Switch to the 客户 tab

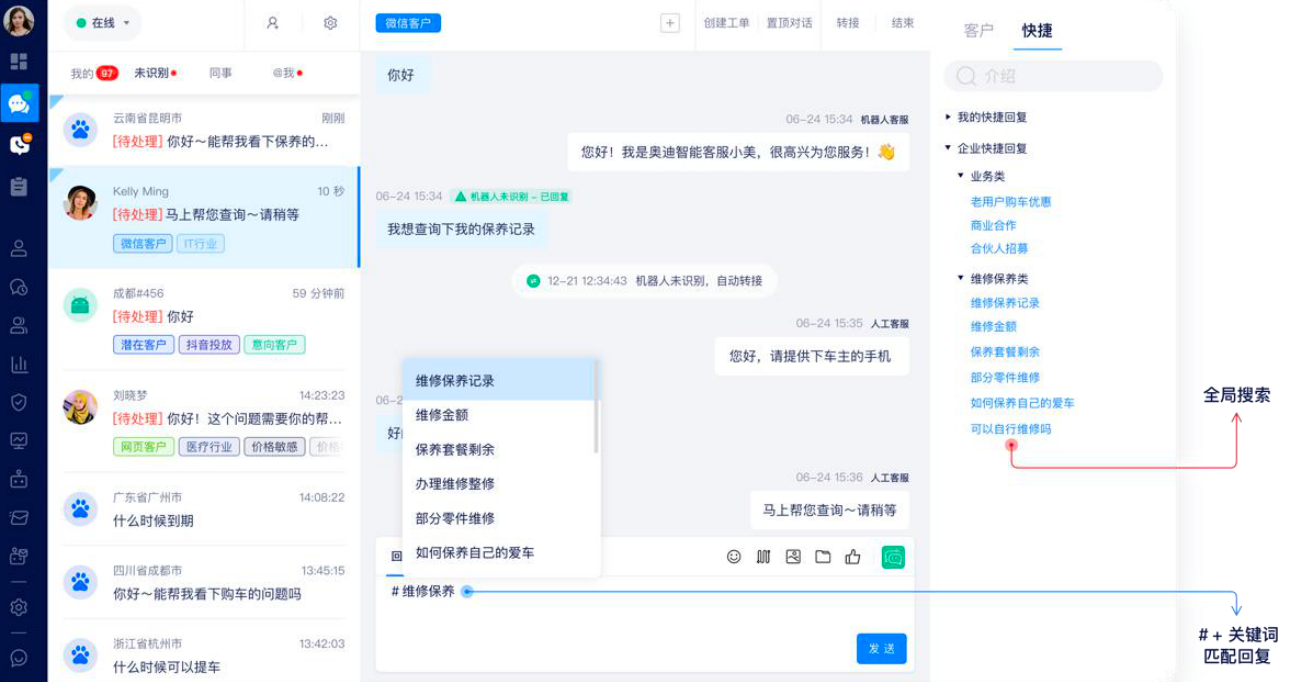click(x=979, y=31)
